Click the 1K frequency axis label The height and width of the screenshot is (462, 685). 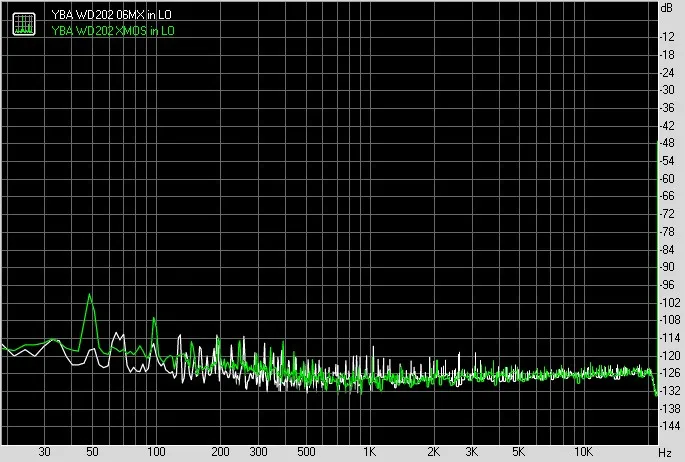(370, 452)
